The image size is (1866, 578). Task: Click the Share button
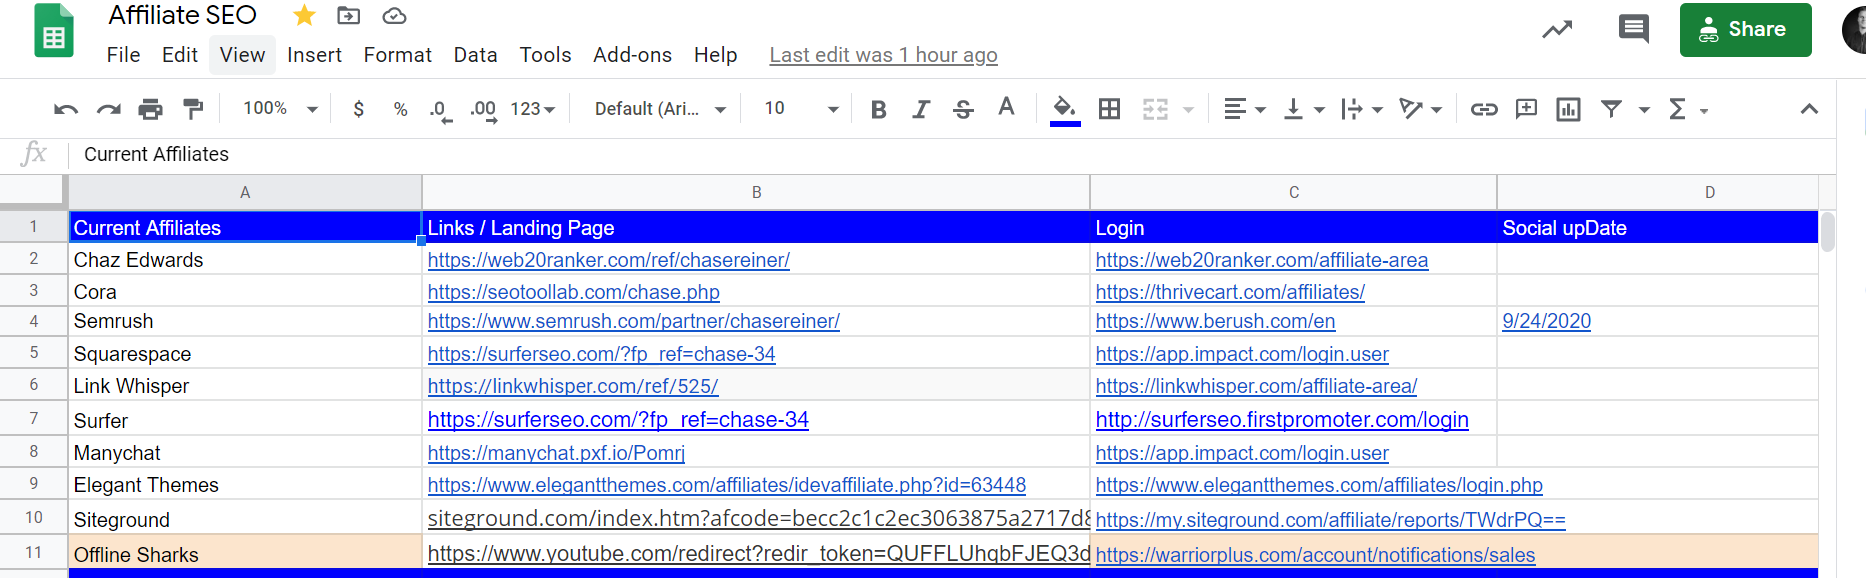(1745, 30)
